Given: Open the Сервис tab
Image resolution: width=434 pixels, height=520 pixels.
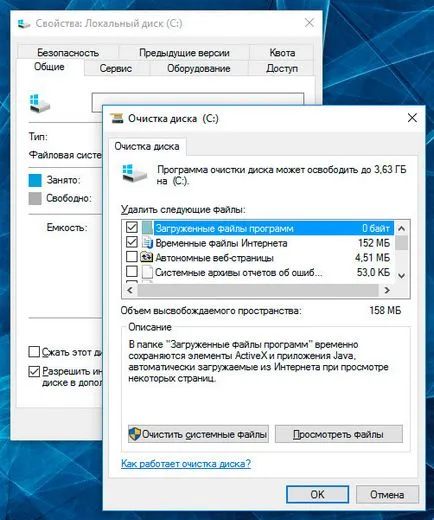Looking at the screenshot, I should click(x=116, y=69).
